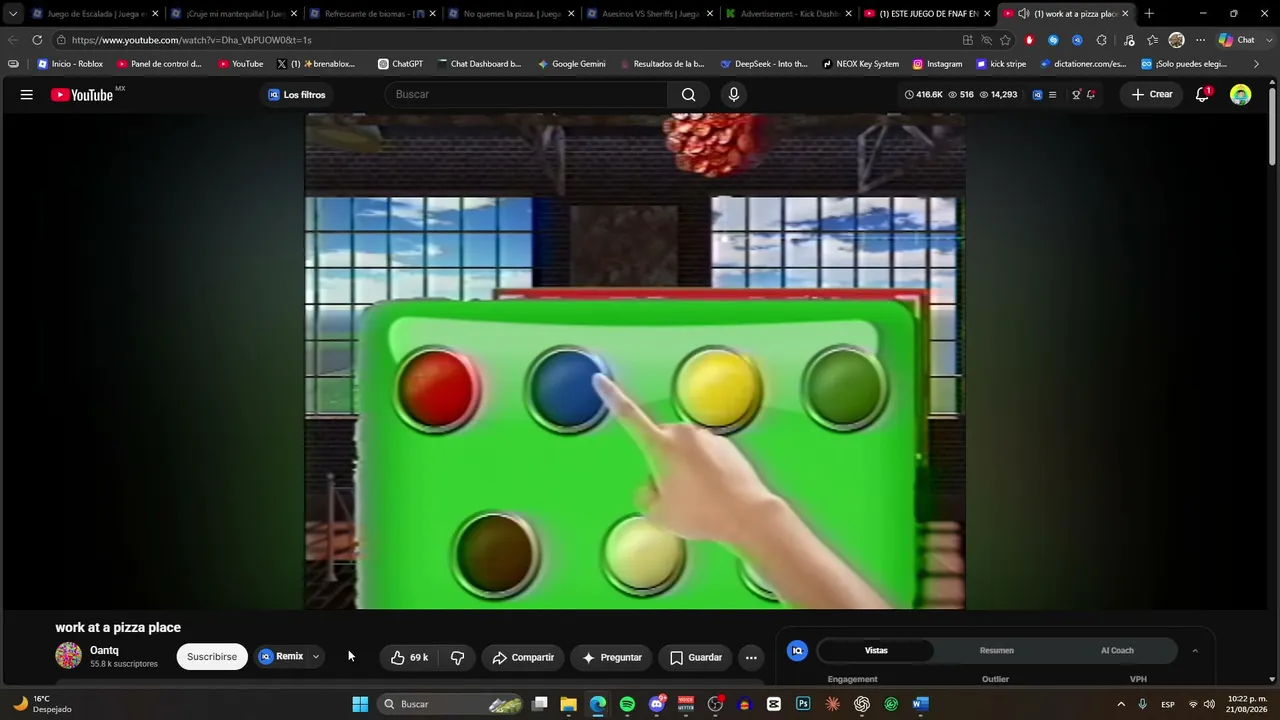The image size is (1280, 720).
Task: Click the vidIQ trophy icon in header
Action: 1076,94
